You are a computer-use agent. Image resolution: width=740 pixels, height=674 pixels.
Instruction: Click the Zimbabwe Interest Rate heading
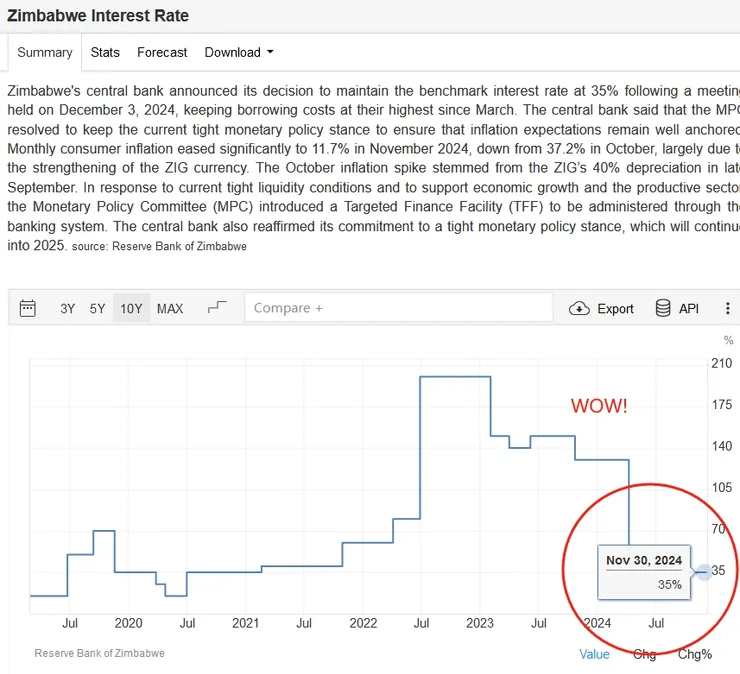pos(98,16)
